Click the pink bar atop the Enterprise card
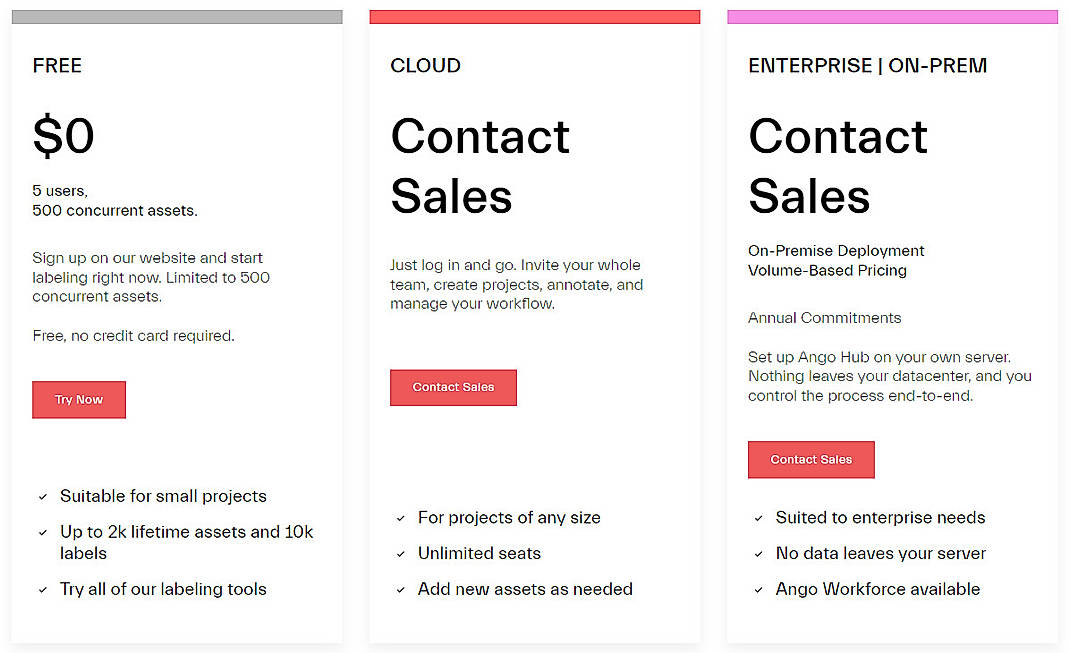This screenshot has width=1070, height=653. tap(892, 15)
